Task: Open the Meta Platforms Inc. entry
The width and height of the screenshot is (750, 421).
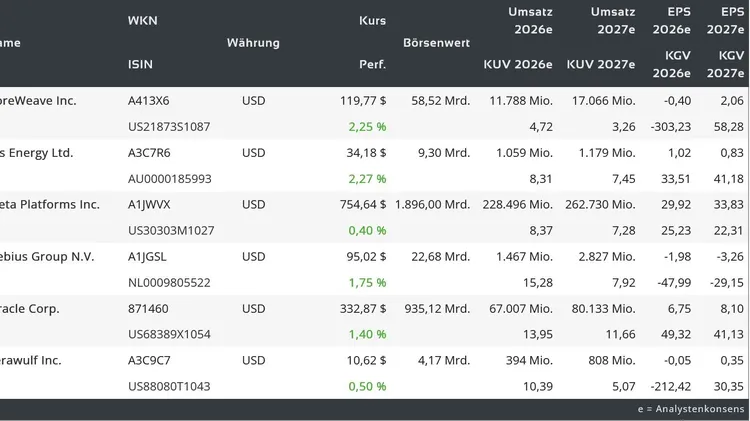Action: 50,205
